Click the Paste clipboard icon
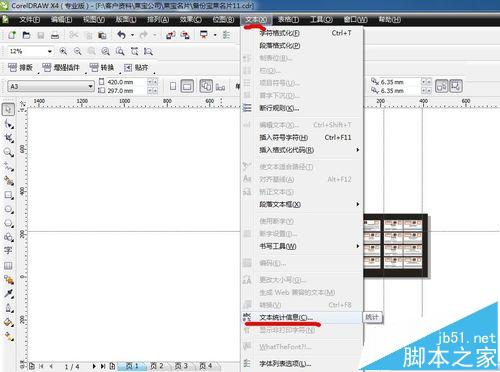The image size is (500, 372). [x=102, y=35]
